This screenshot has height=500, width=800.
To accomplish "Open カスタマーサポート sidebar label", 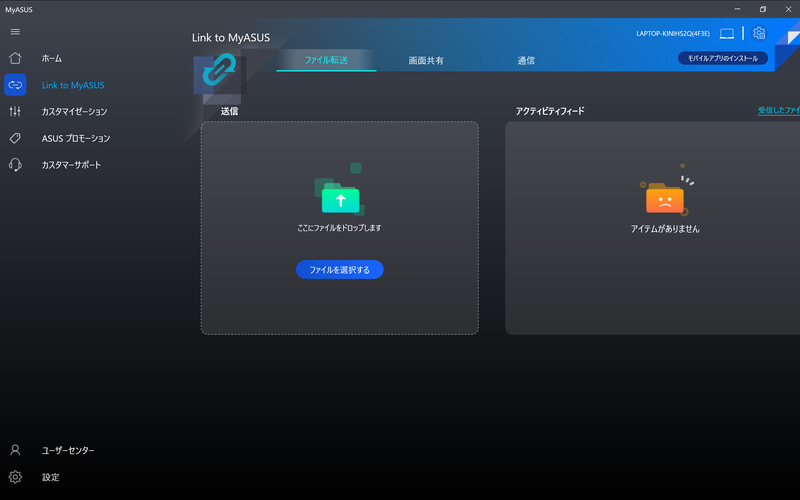I will [71, 165].
